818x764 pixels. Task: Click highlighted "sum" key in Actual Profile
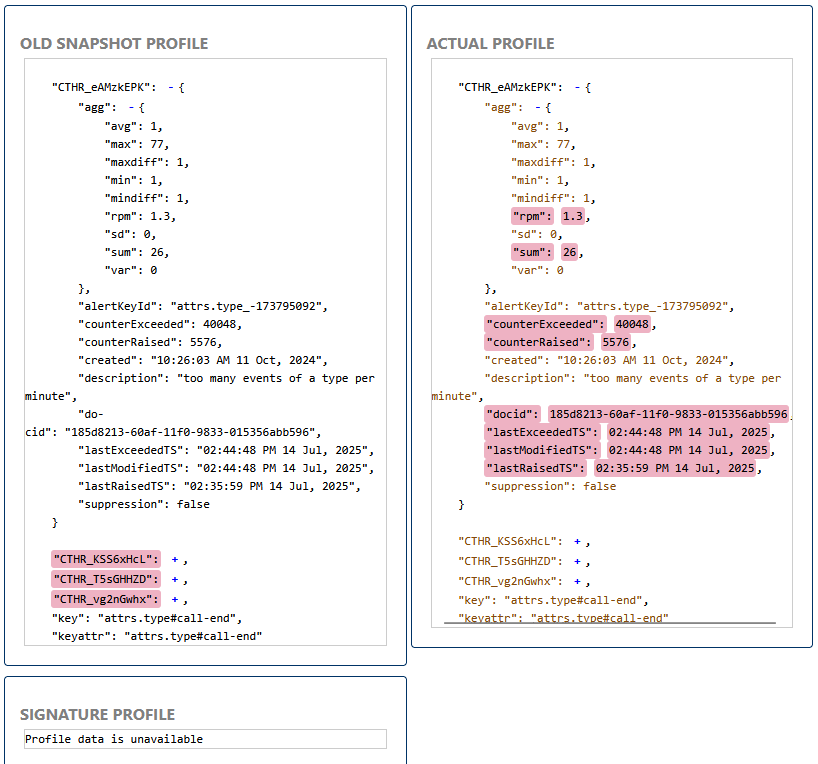[532, 252]
